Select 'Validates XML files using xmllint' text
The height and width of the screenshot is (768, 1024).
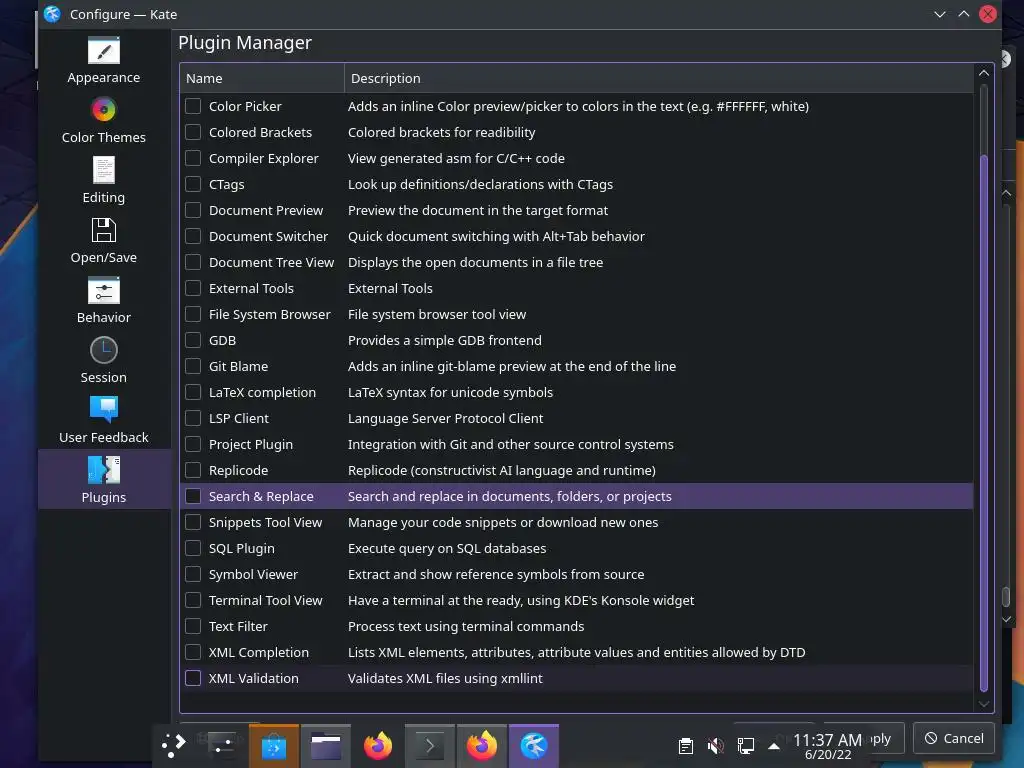(445, 678)
